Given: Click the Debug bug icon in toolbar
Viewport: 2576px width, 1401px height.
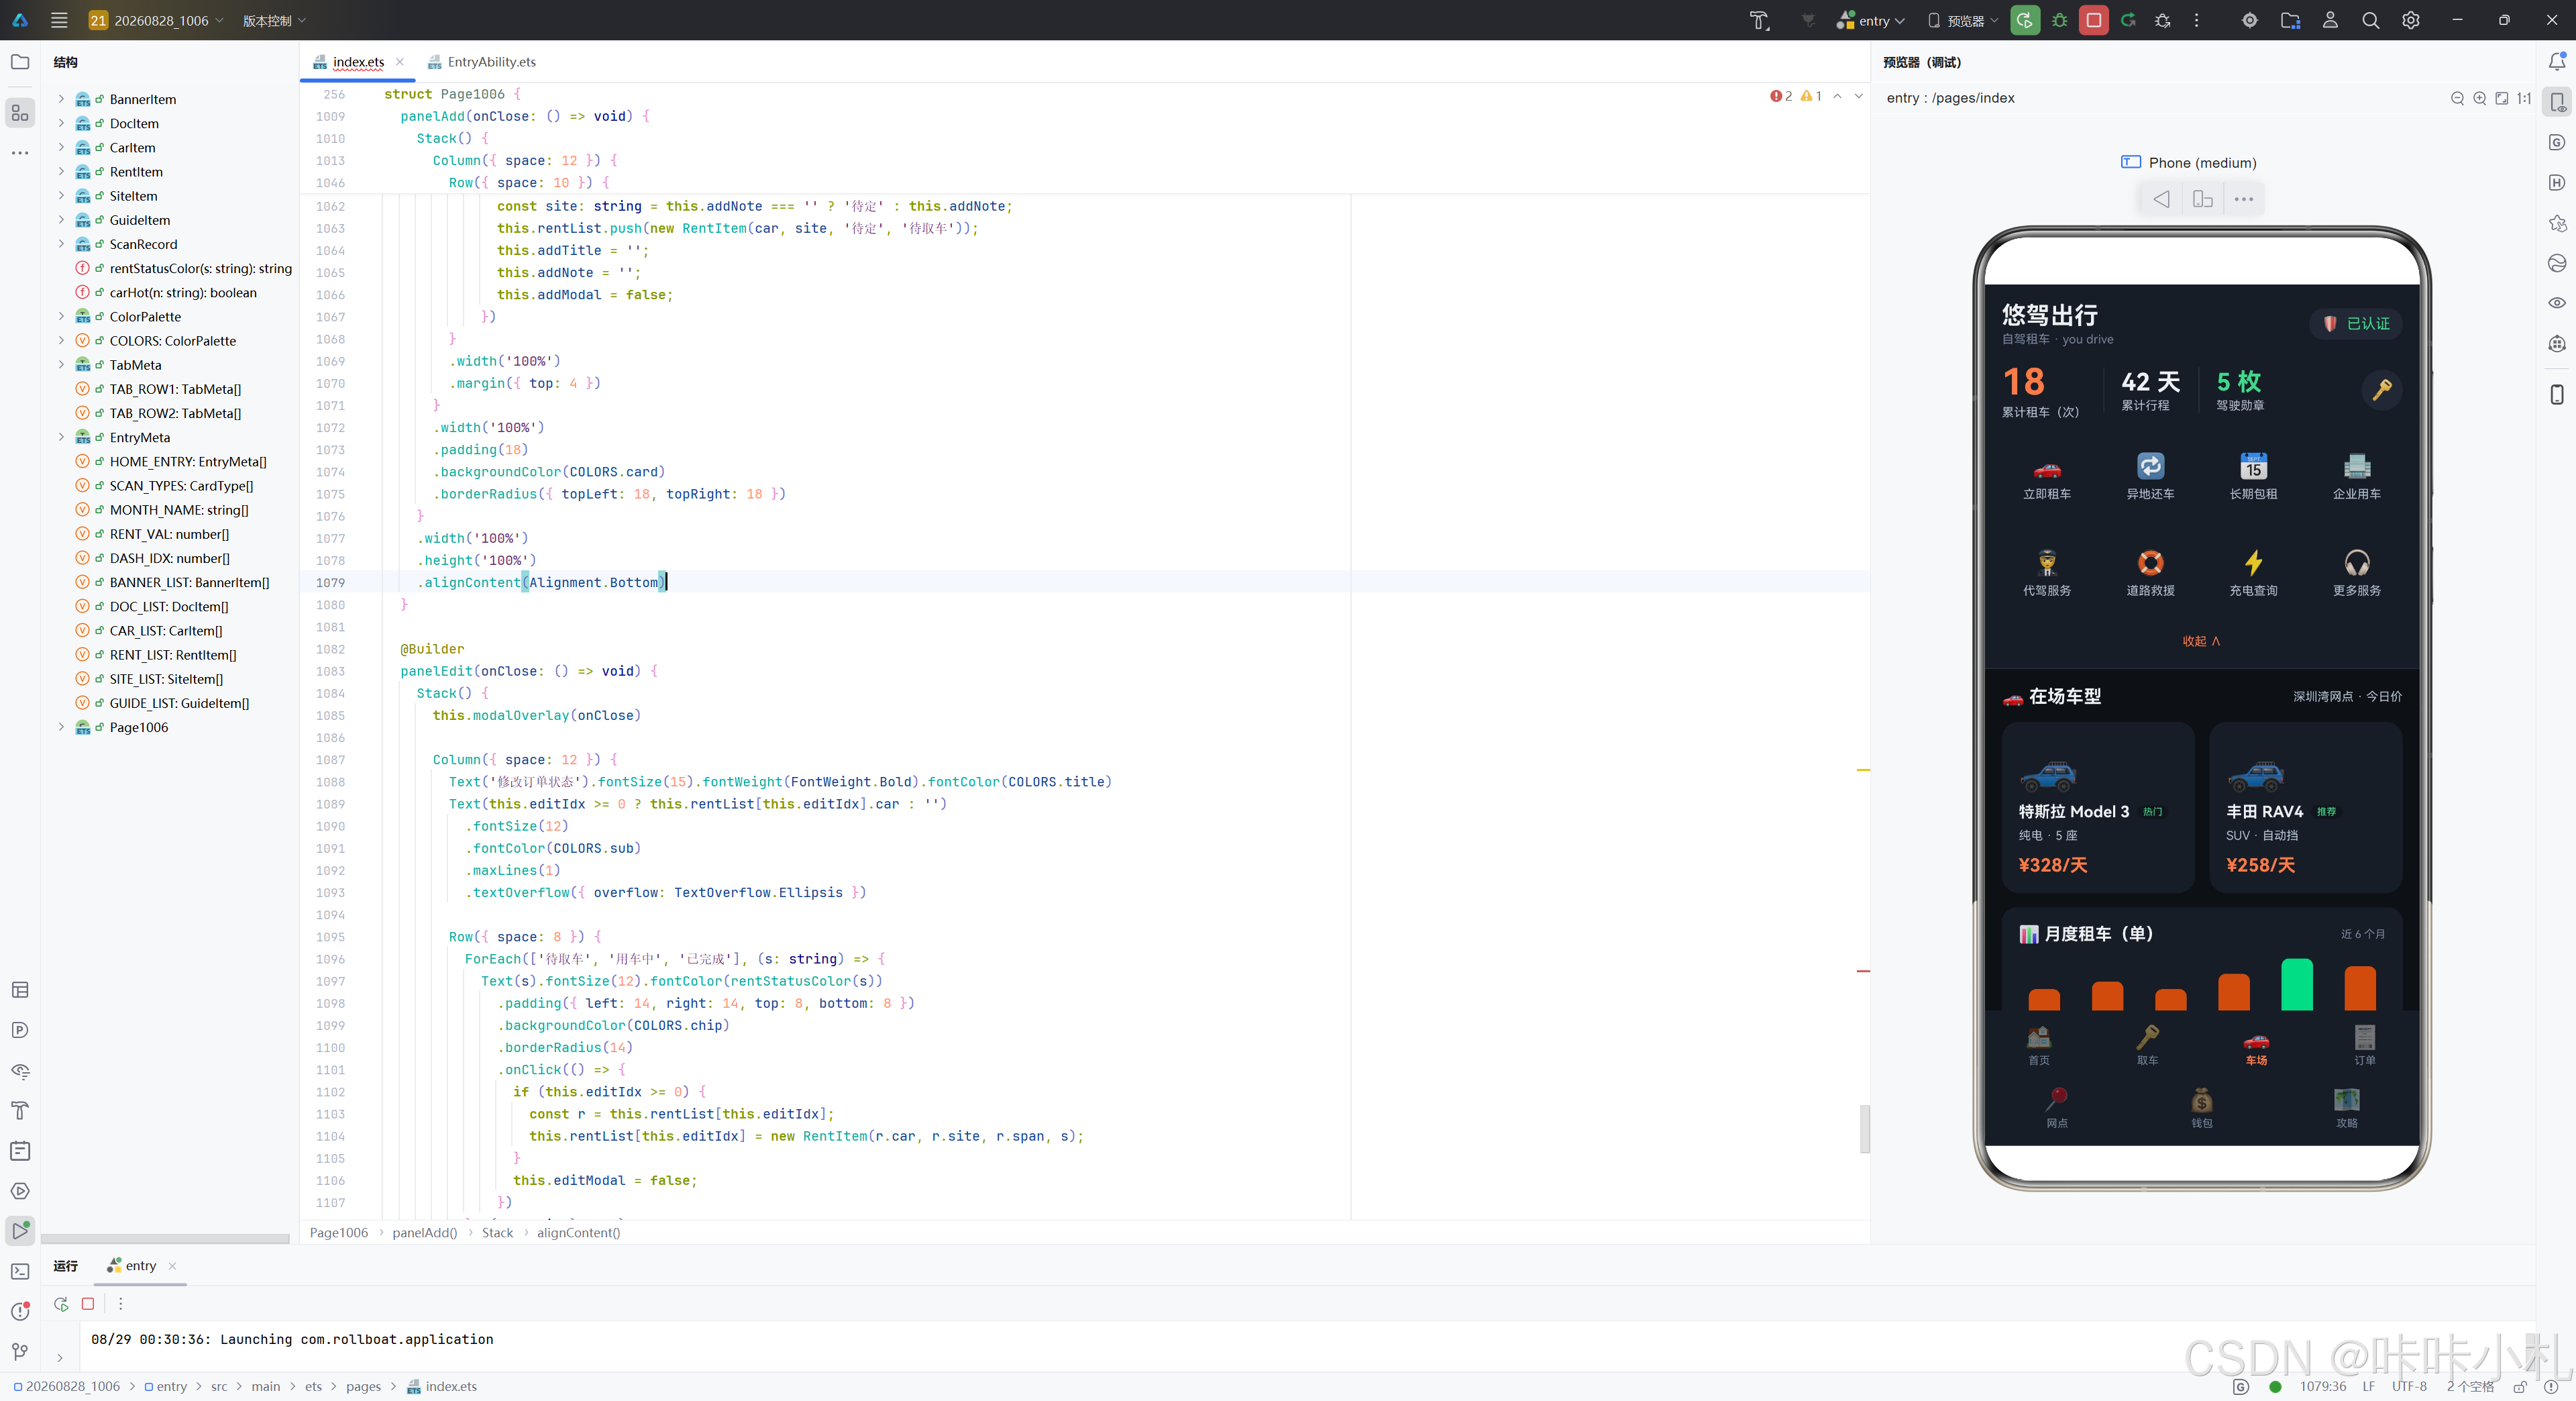Looking at the screenshot, I should pos(2059,20).
